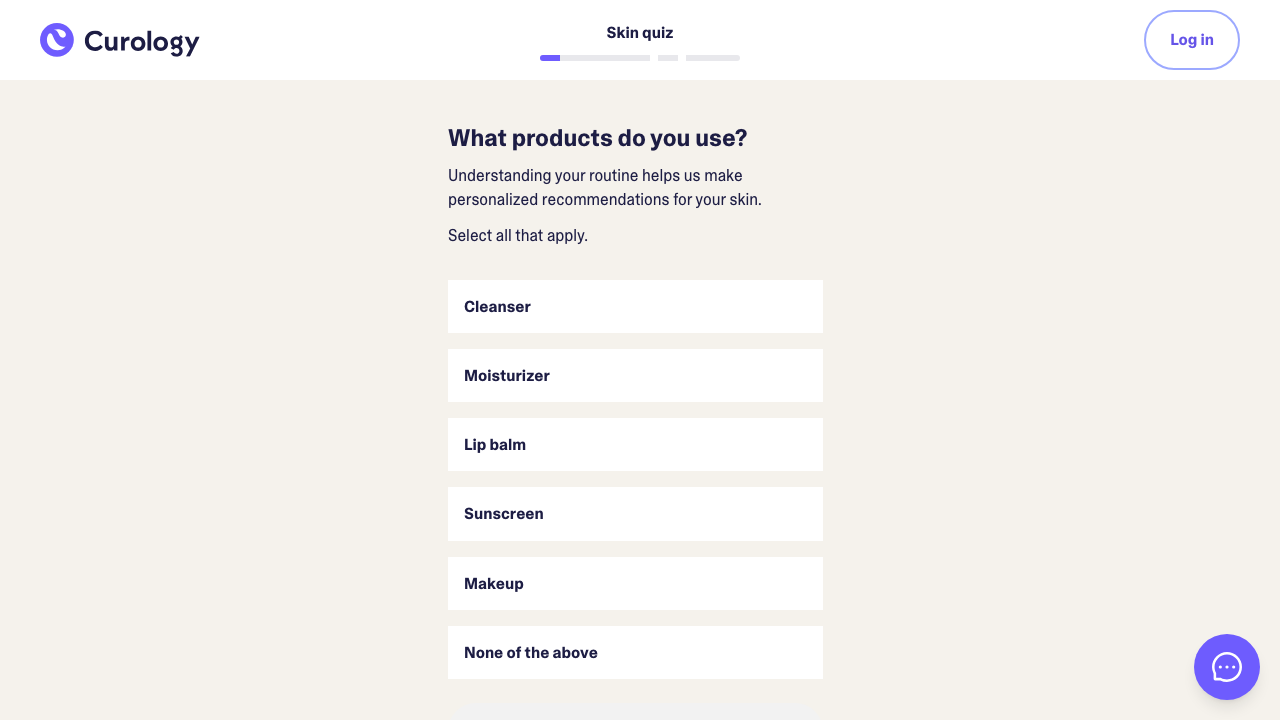Click the white header bar's empty area

pyautogui.click(x=900, y=40)
